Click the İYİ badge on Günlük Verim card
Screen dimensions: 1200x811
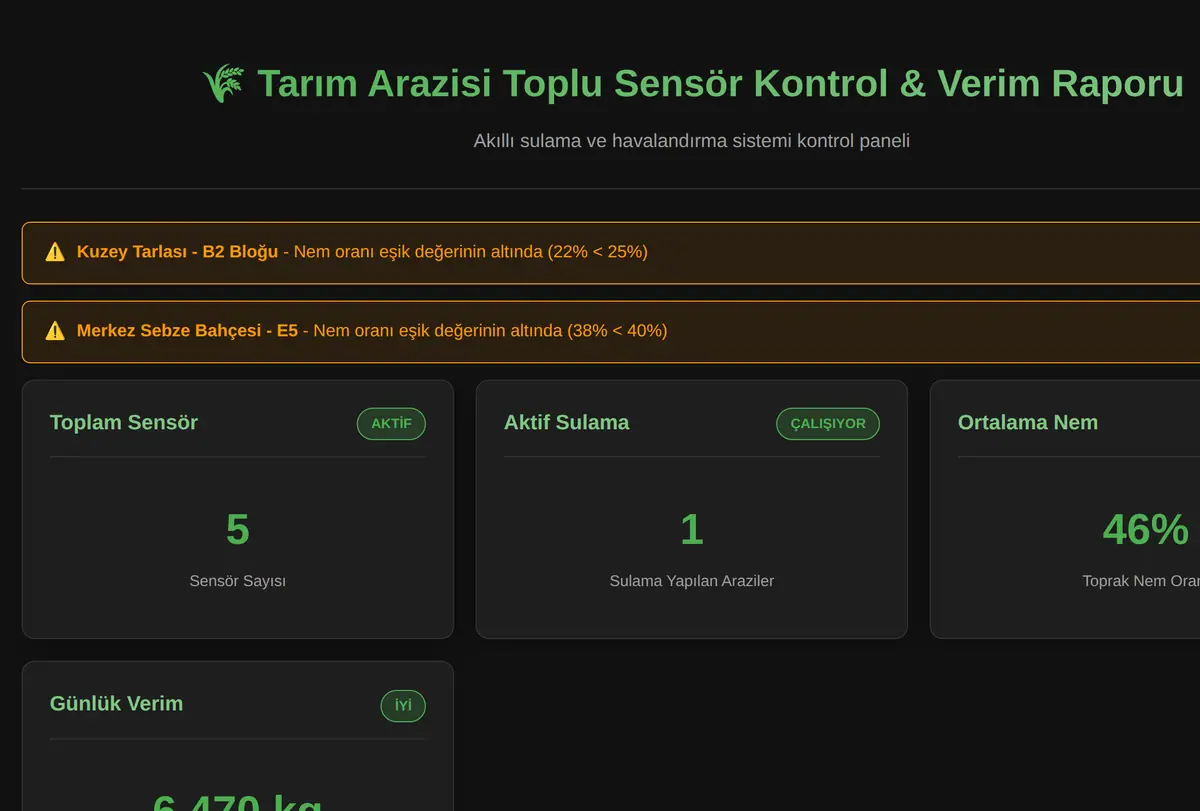coord(403,706)
